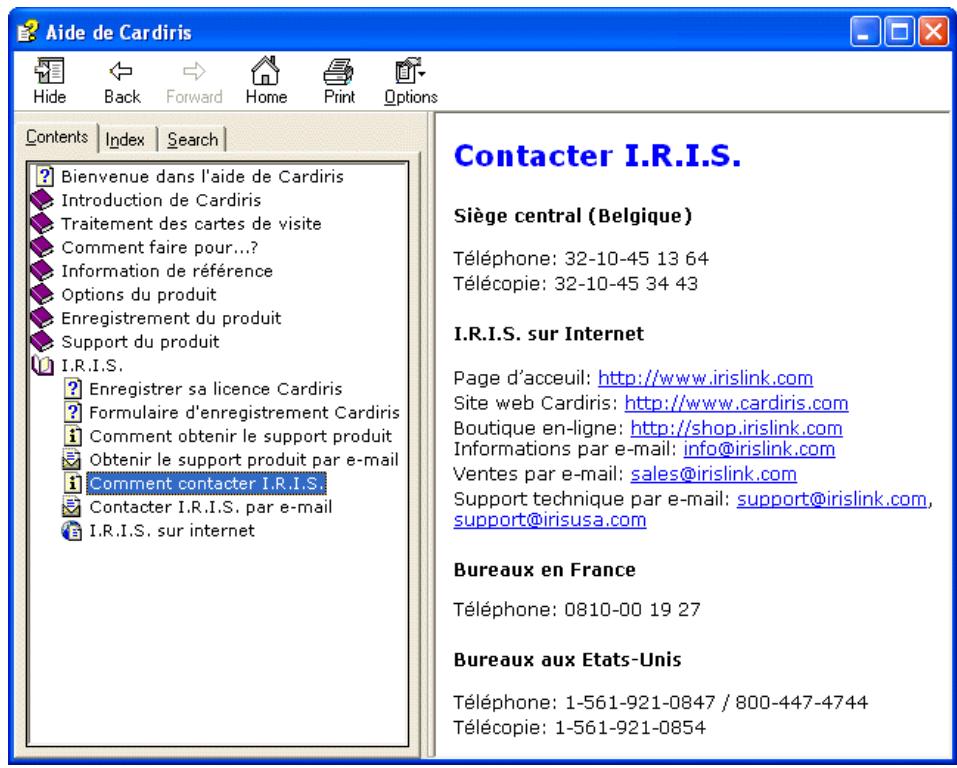
Task: Select 'Comment faire pour...?' entry
Action: pos(159,247)
